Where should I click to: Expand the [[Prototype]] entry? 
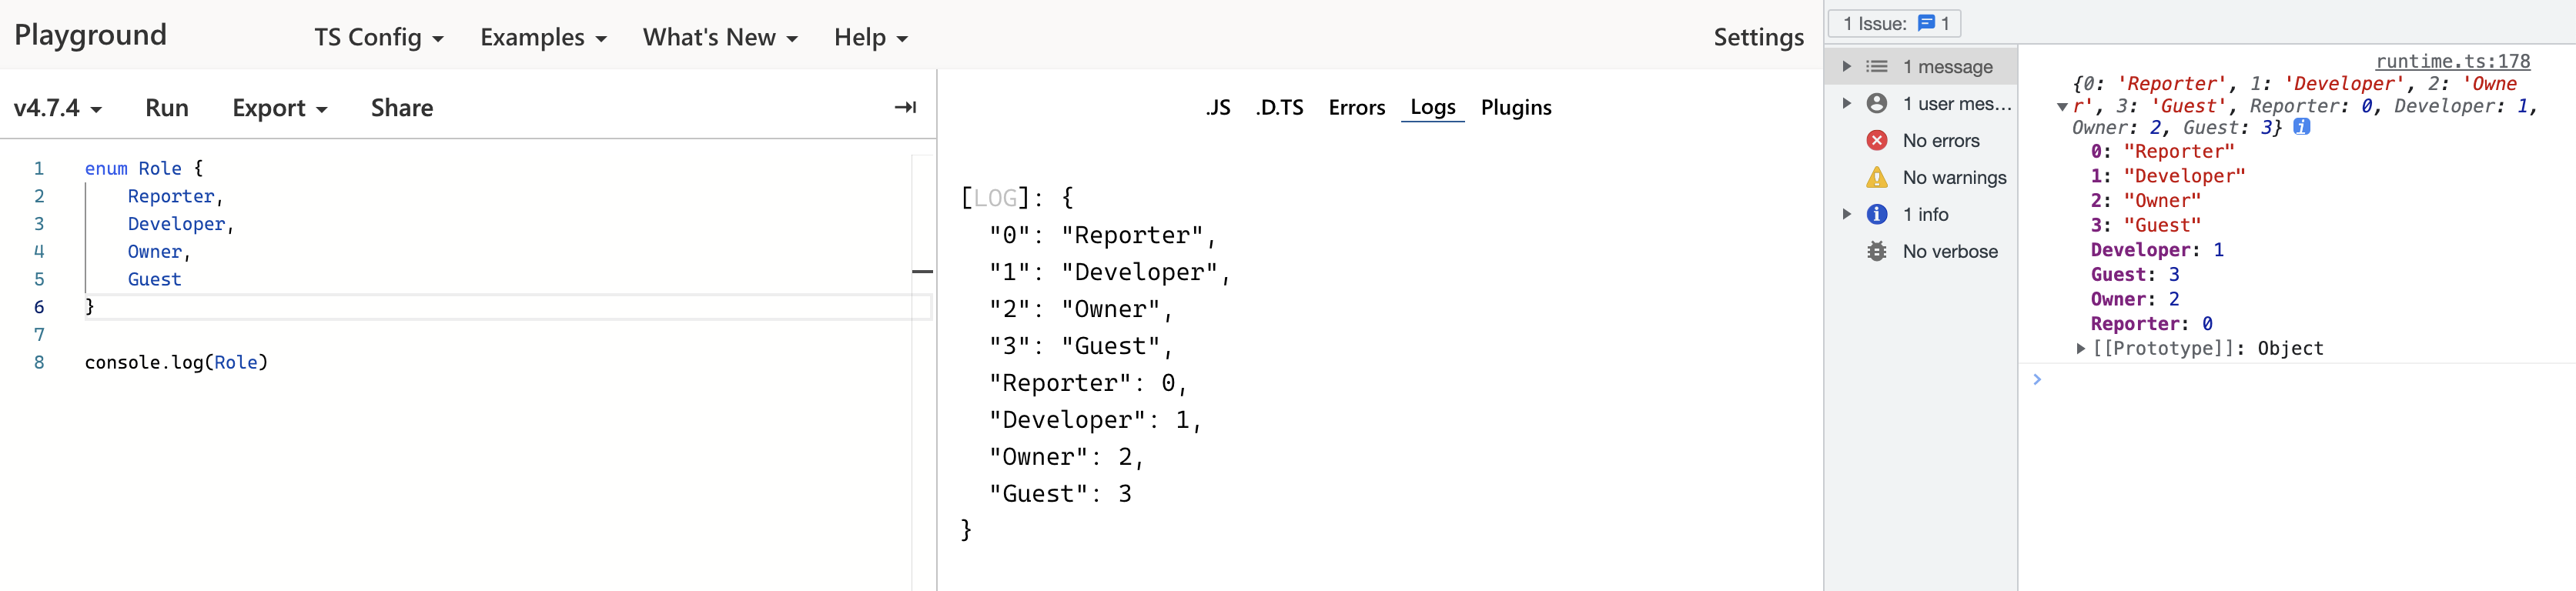tap(2081, 349)
